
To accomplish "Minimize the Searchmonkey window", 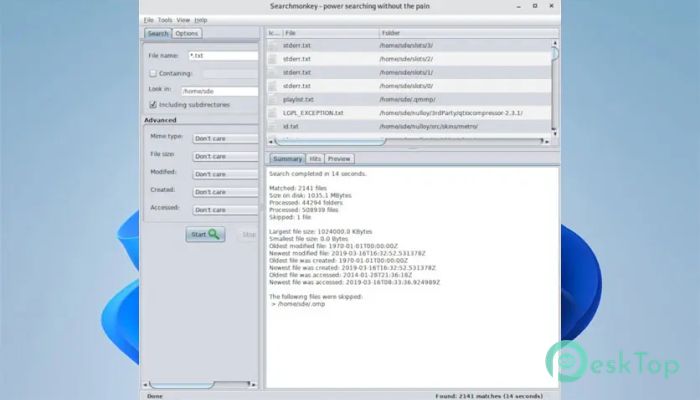I will point(519,6).
